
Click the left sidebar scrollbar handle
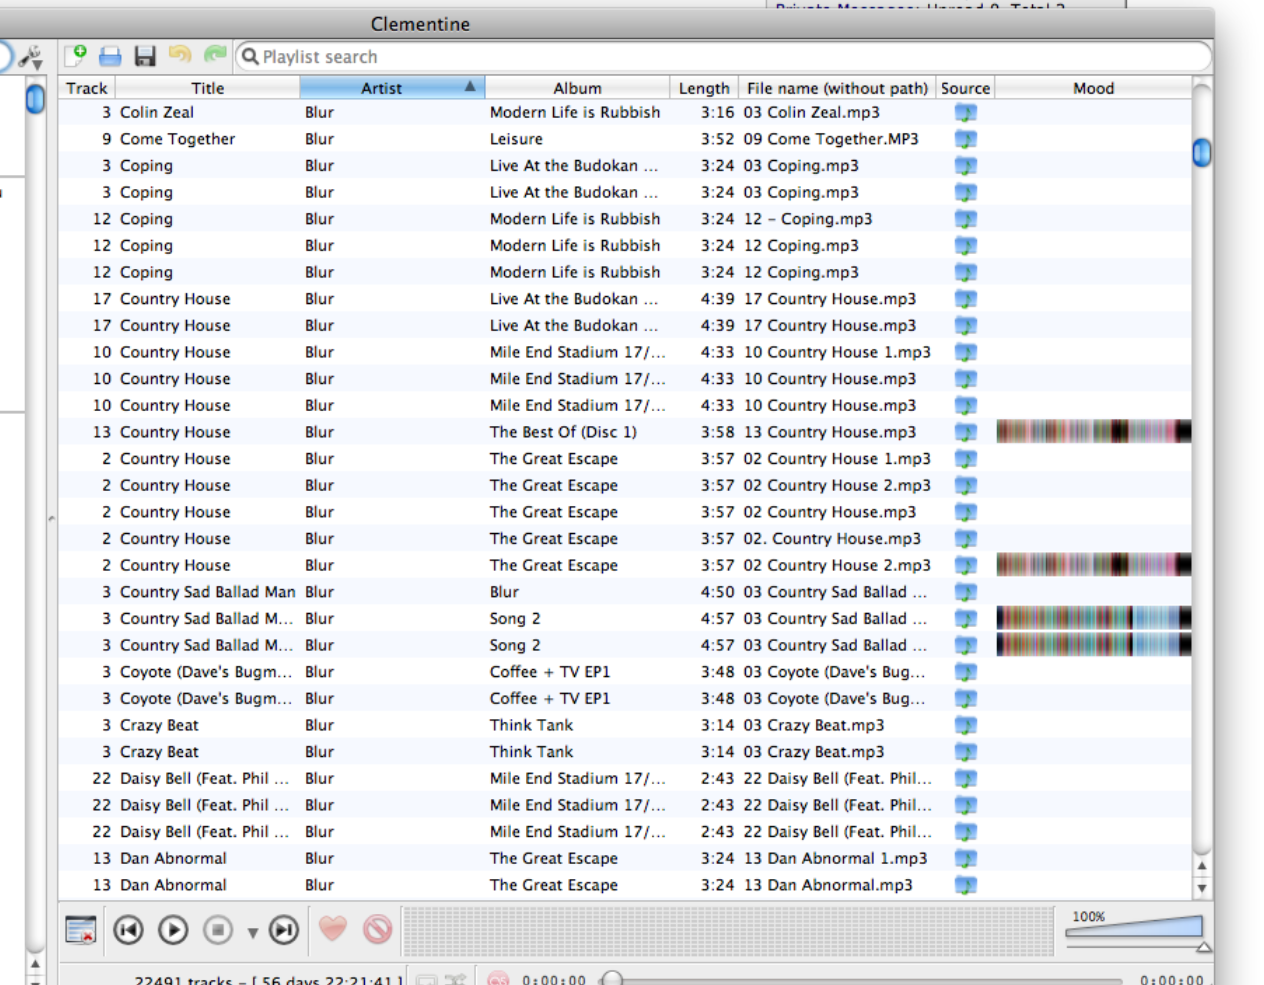35,99
